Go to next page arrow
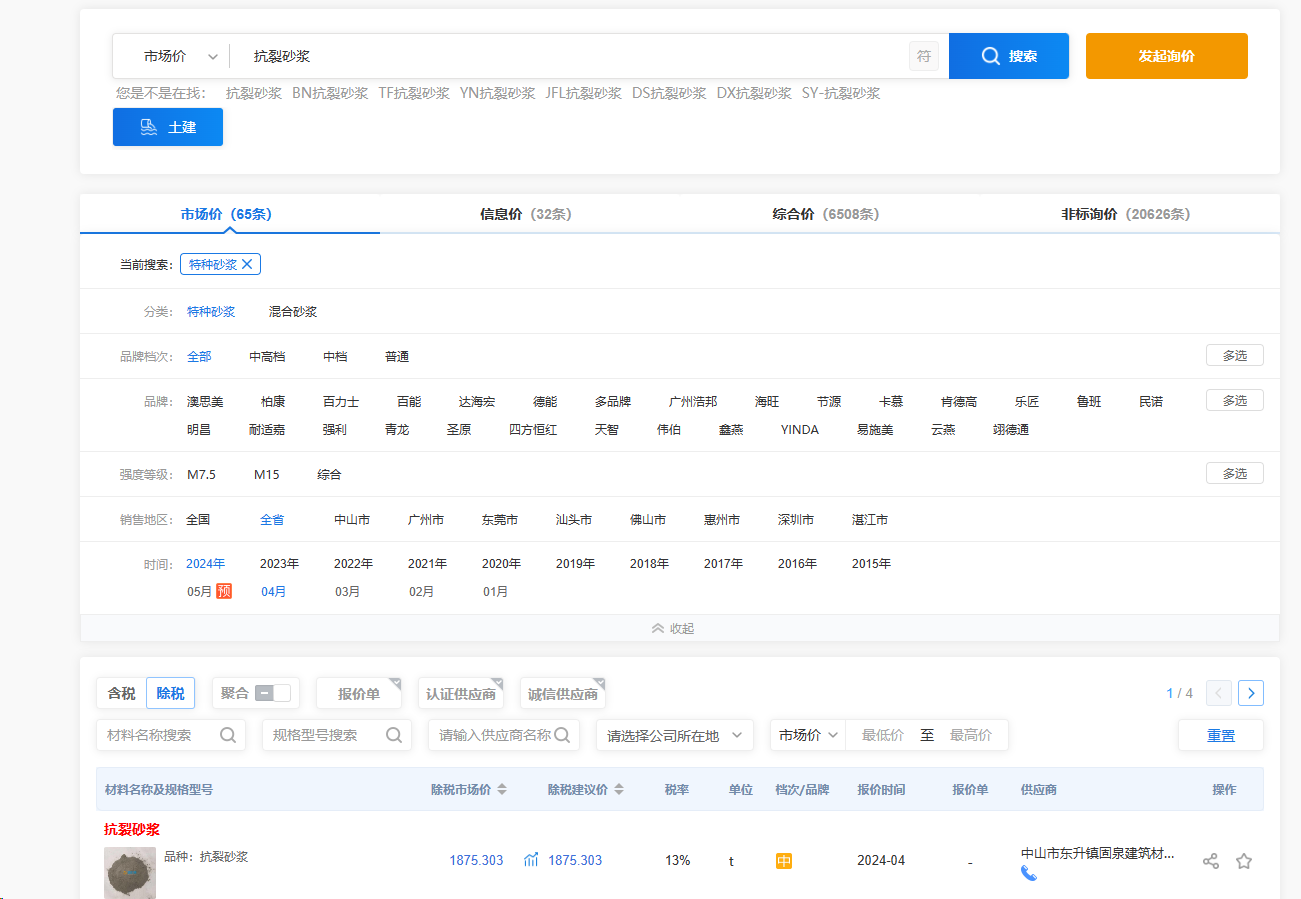This screenshot has height=899, width=1301. pyautogui.click(x=1251, y=693)
